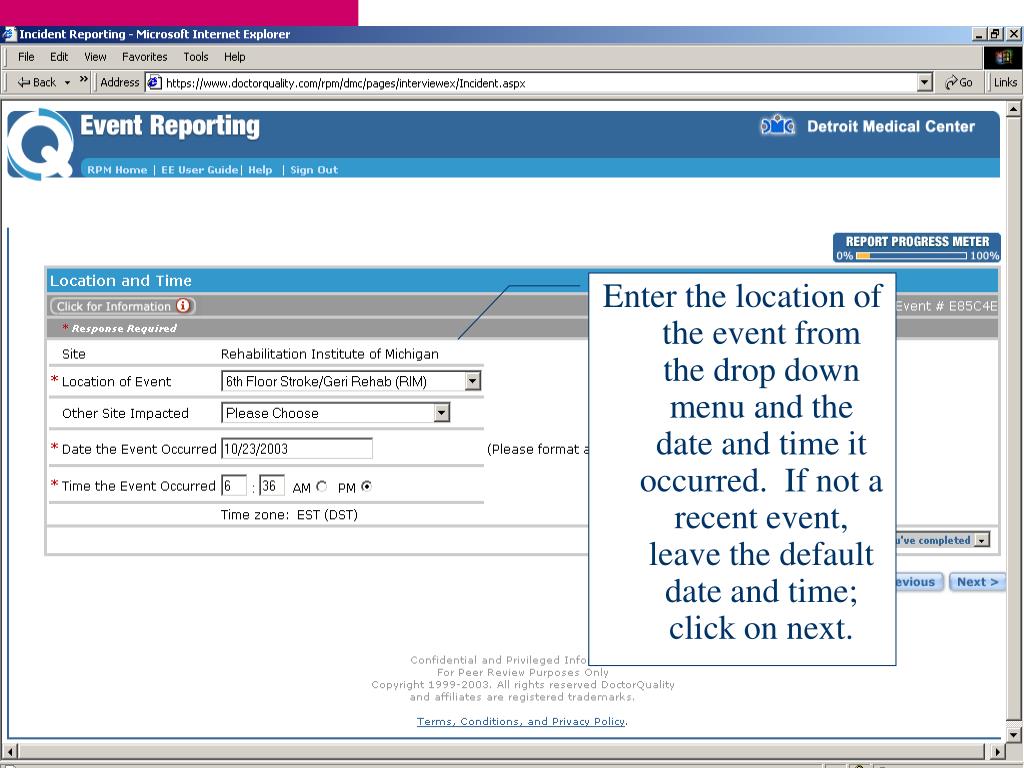
Task: Open the Back history dropdown arrow
Action: (67, 83)
